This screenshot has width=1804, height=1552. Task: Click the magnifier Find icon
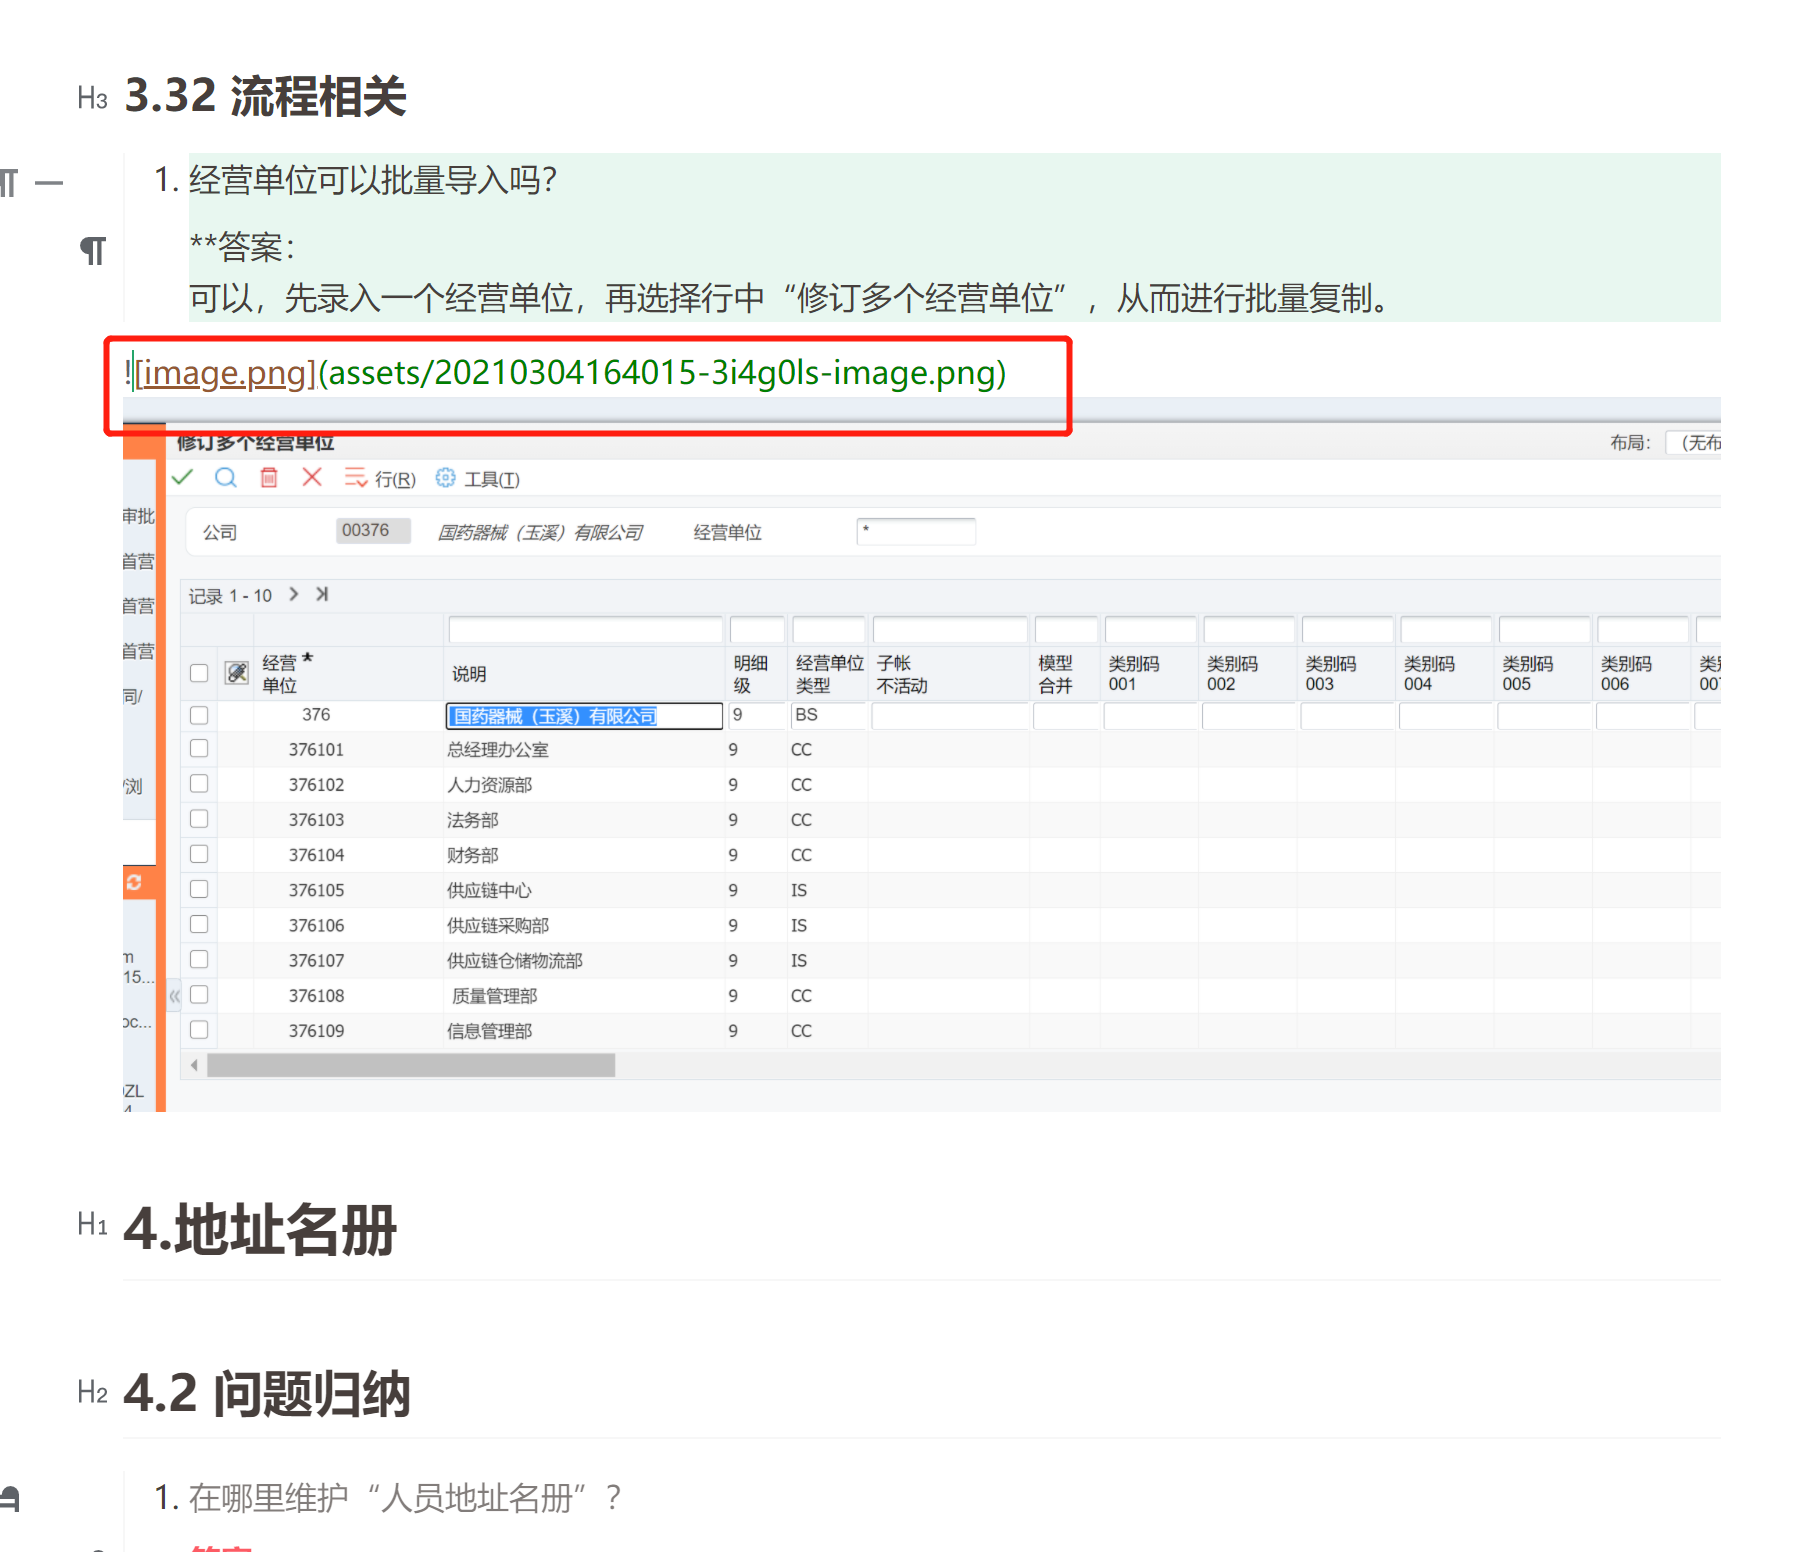coord(226,478)
